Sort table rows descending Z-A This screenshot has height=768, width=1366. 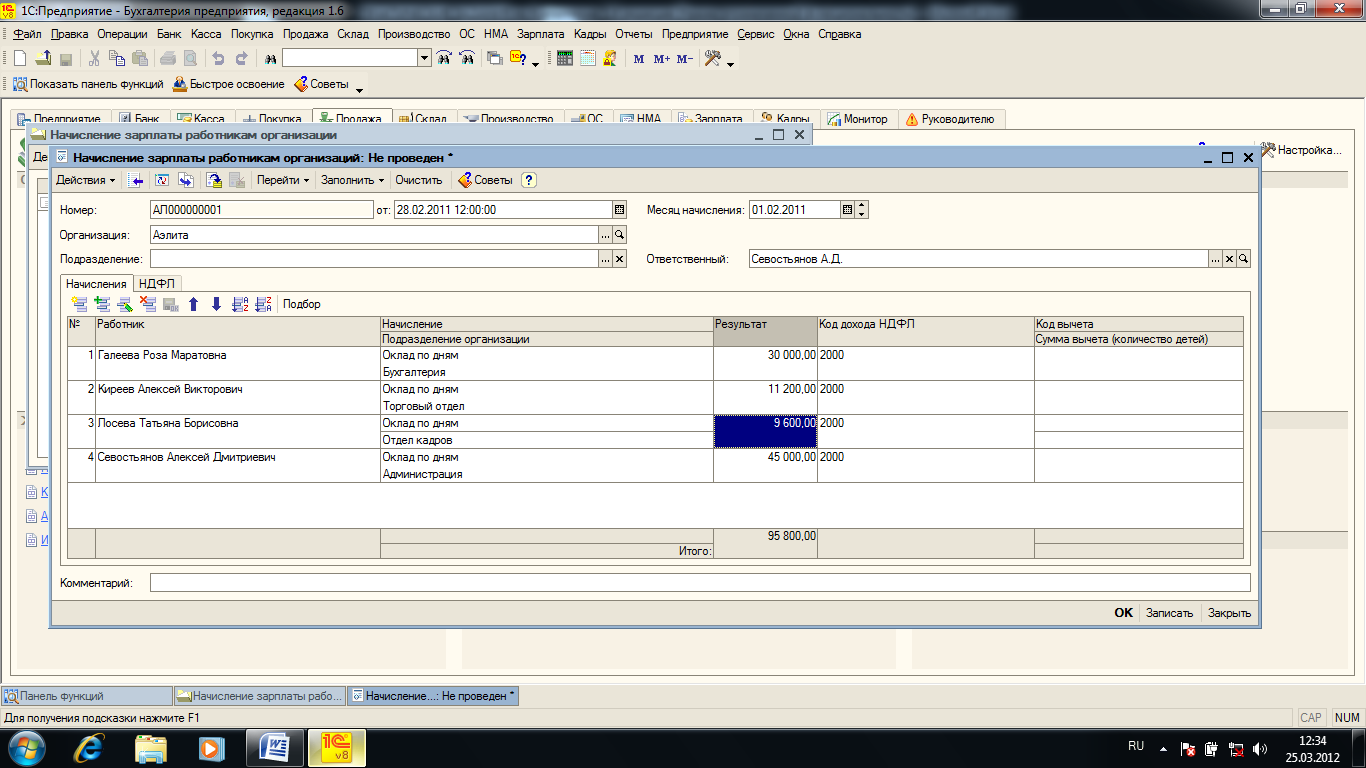click(x=264, y=304)
